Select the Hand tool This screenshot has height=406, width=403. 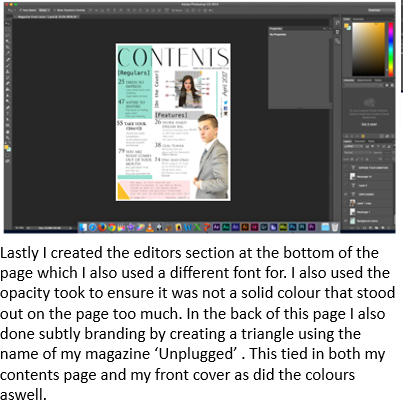8,132
